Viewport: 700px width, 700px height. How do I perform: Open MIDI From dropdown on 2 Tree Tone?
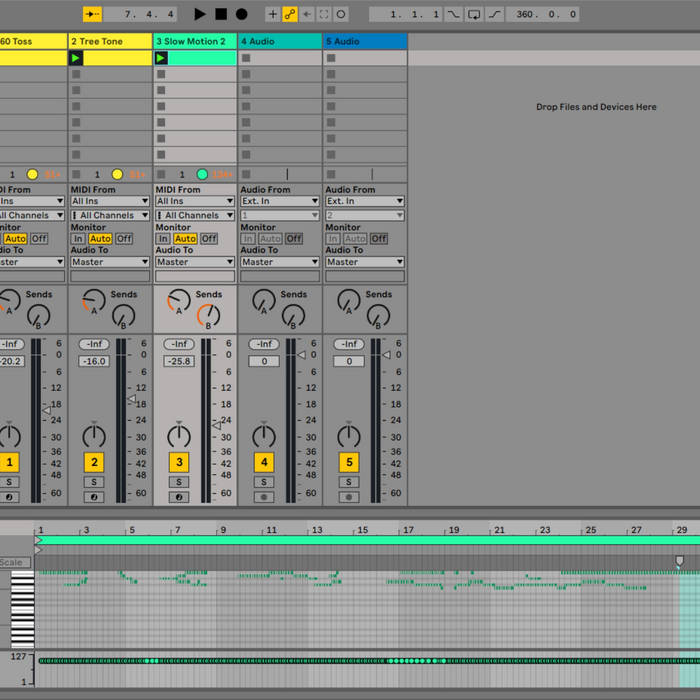110,201
